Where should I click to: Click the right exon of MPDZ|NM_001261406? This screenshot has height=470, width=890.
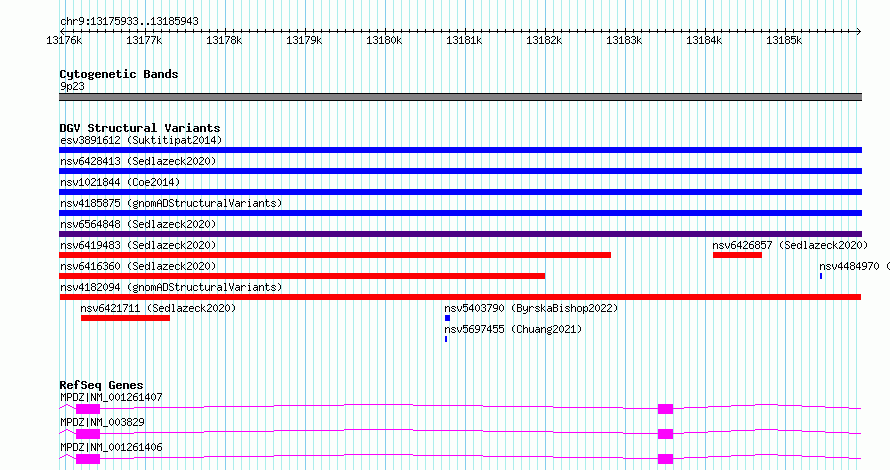tap(665, 459)
